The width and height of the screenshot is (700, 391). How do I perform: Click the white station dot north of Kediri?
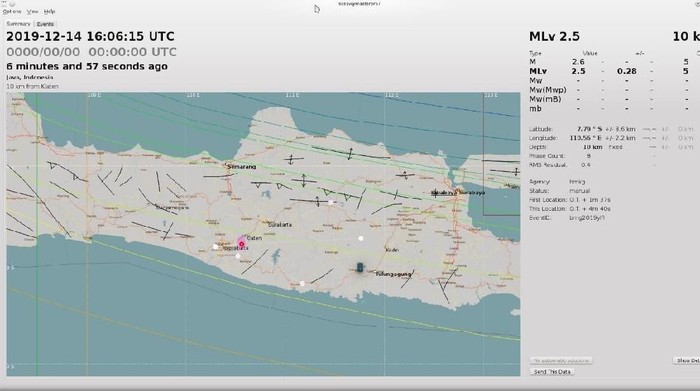[361, 238]
